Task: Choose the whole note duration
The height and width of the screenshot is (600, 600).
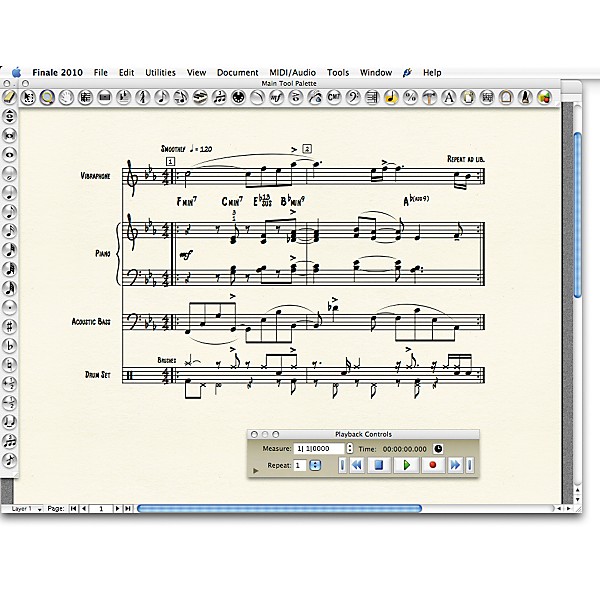Action: pos(10,155)
